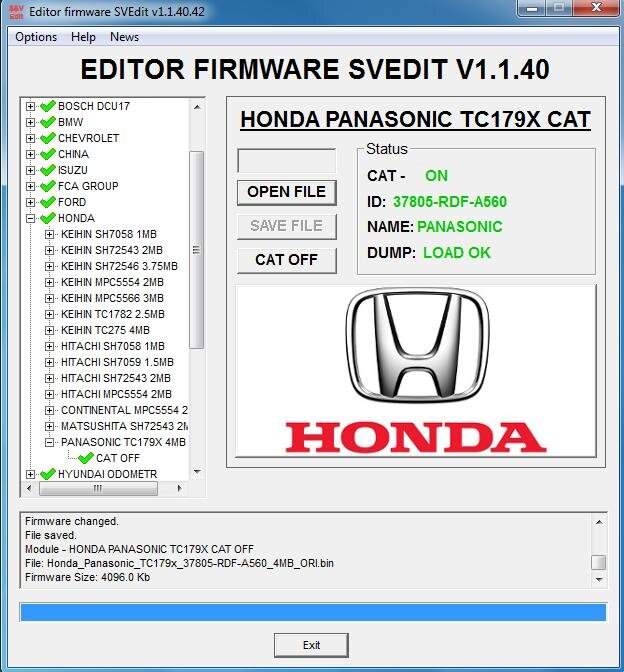Viewport: 624px width, 672px height.
Task: Select the KEIHIN SH72546 3.75MB tree item
Action: click(119, 266)
